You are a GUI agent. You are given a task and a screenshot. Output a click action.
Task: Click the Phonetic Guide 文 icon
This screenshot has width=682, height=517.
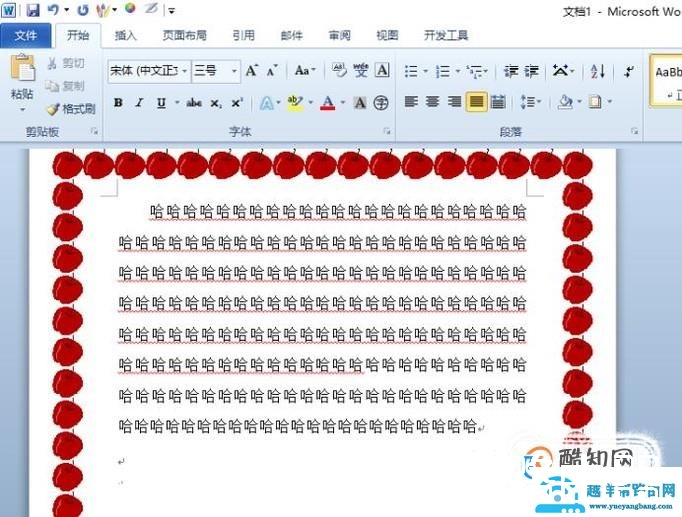[361, 70]
